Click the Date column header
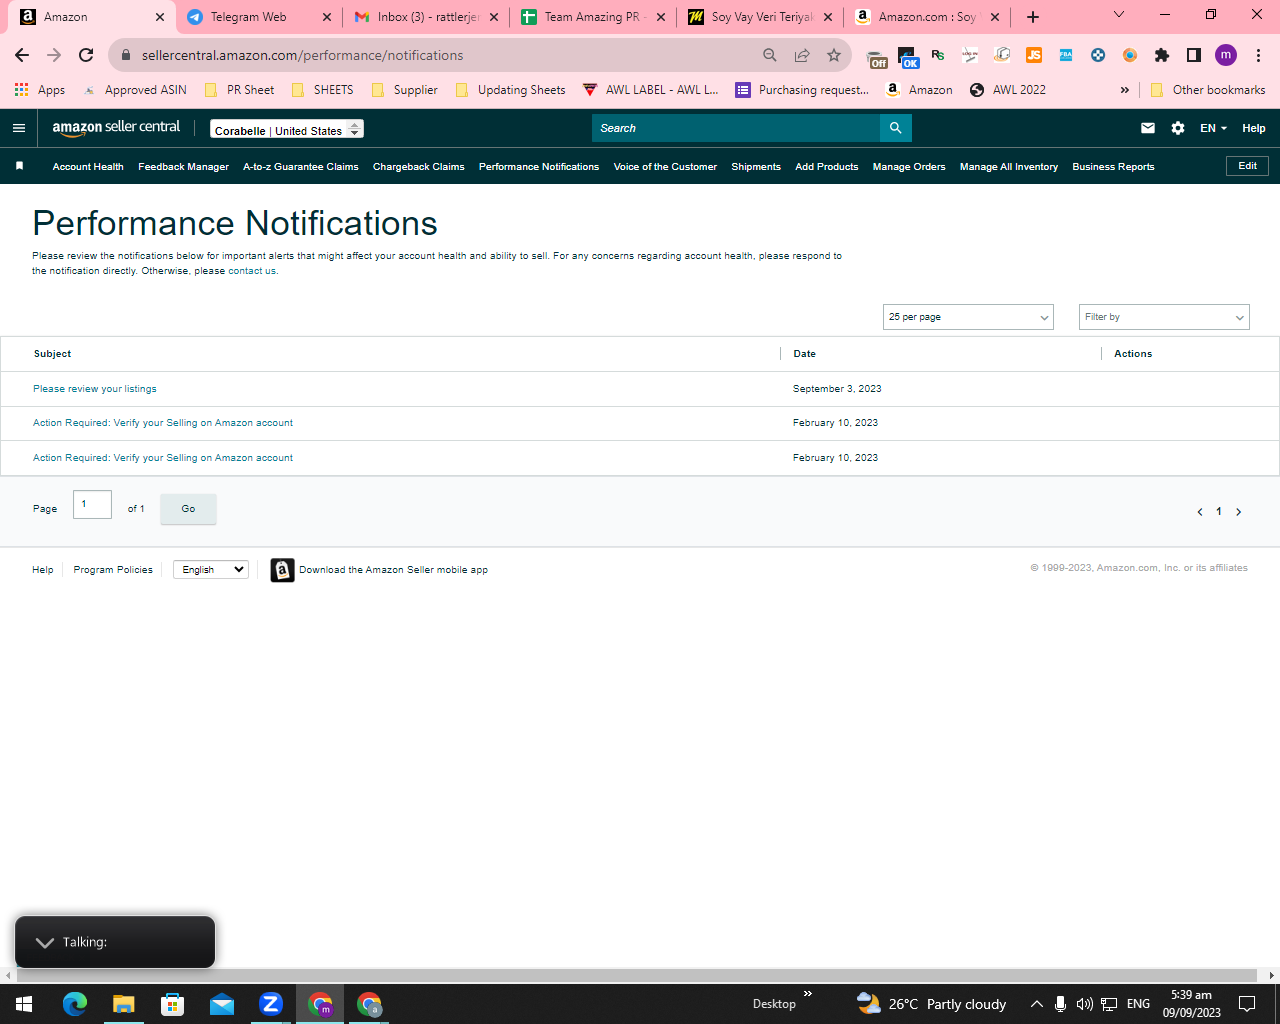Image resolution: width=1280 pixels, height=1024 pixels. point(804,354)
